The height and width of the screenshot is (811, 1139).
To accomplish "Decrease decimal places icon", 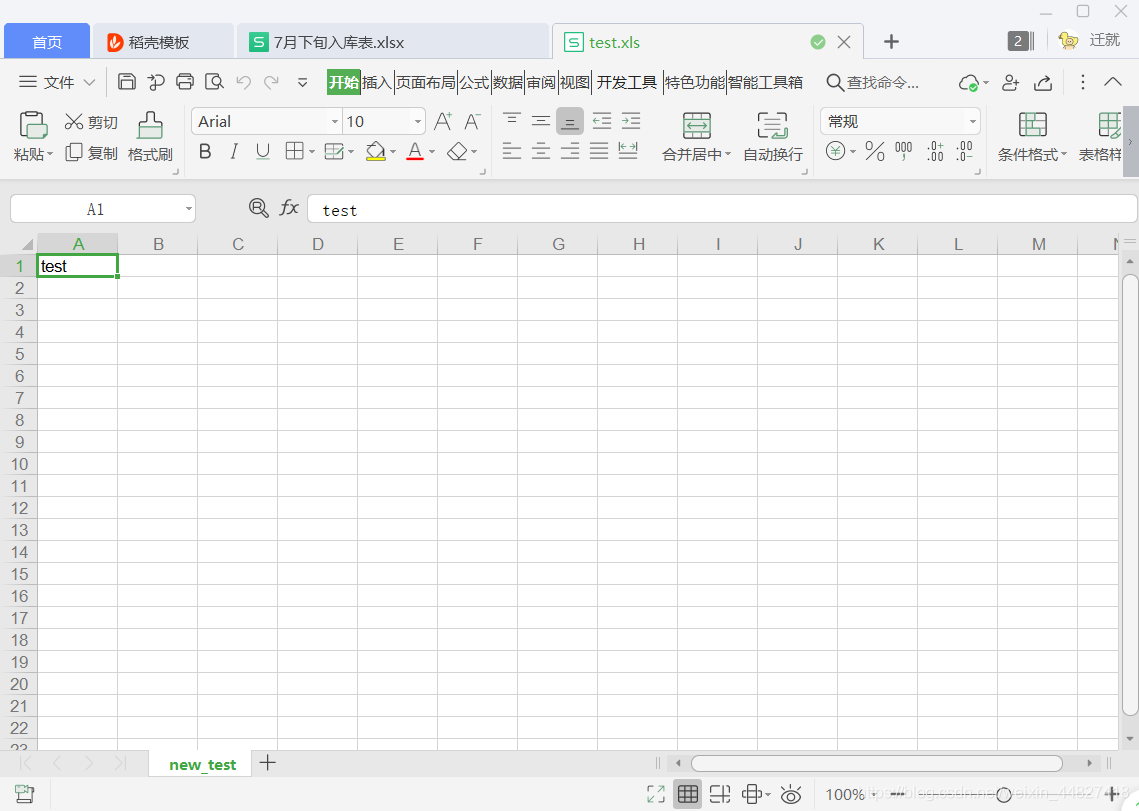I will pos(964,151).
